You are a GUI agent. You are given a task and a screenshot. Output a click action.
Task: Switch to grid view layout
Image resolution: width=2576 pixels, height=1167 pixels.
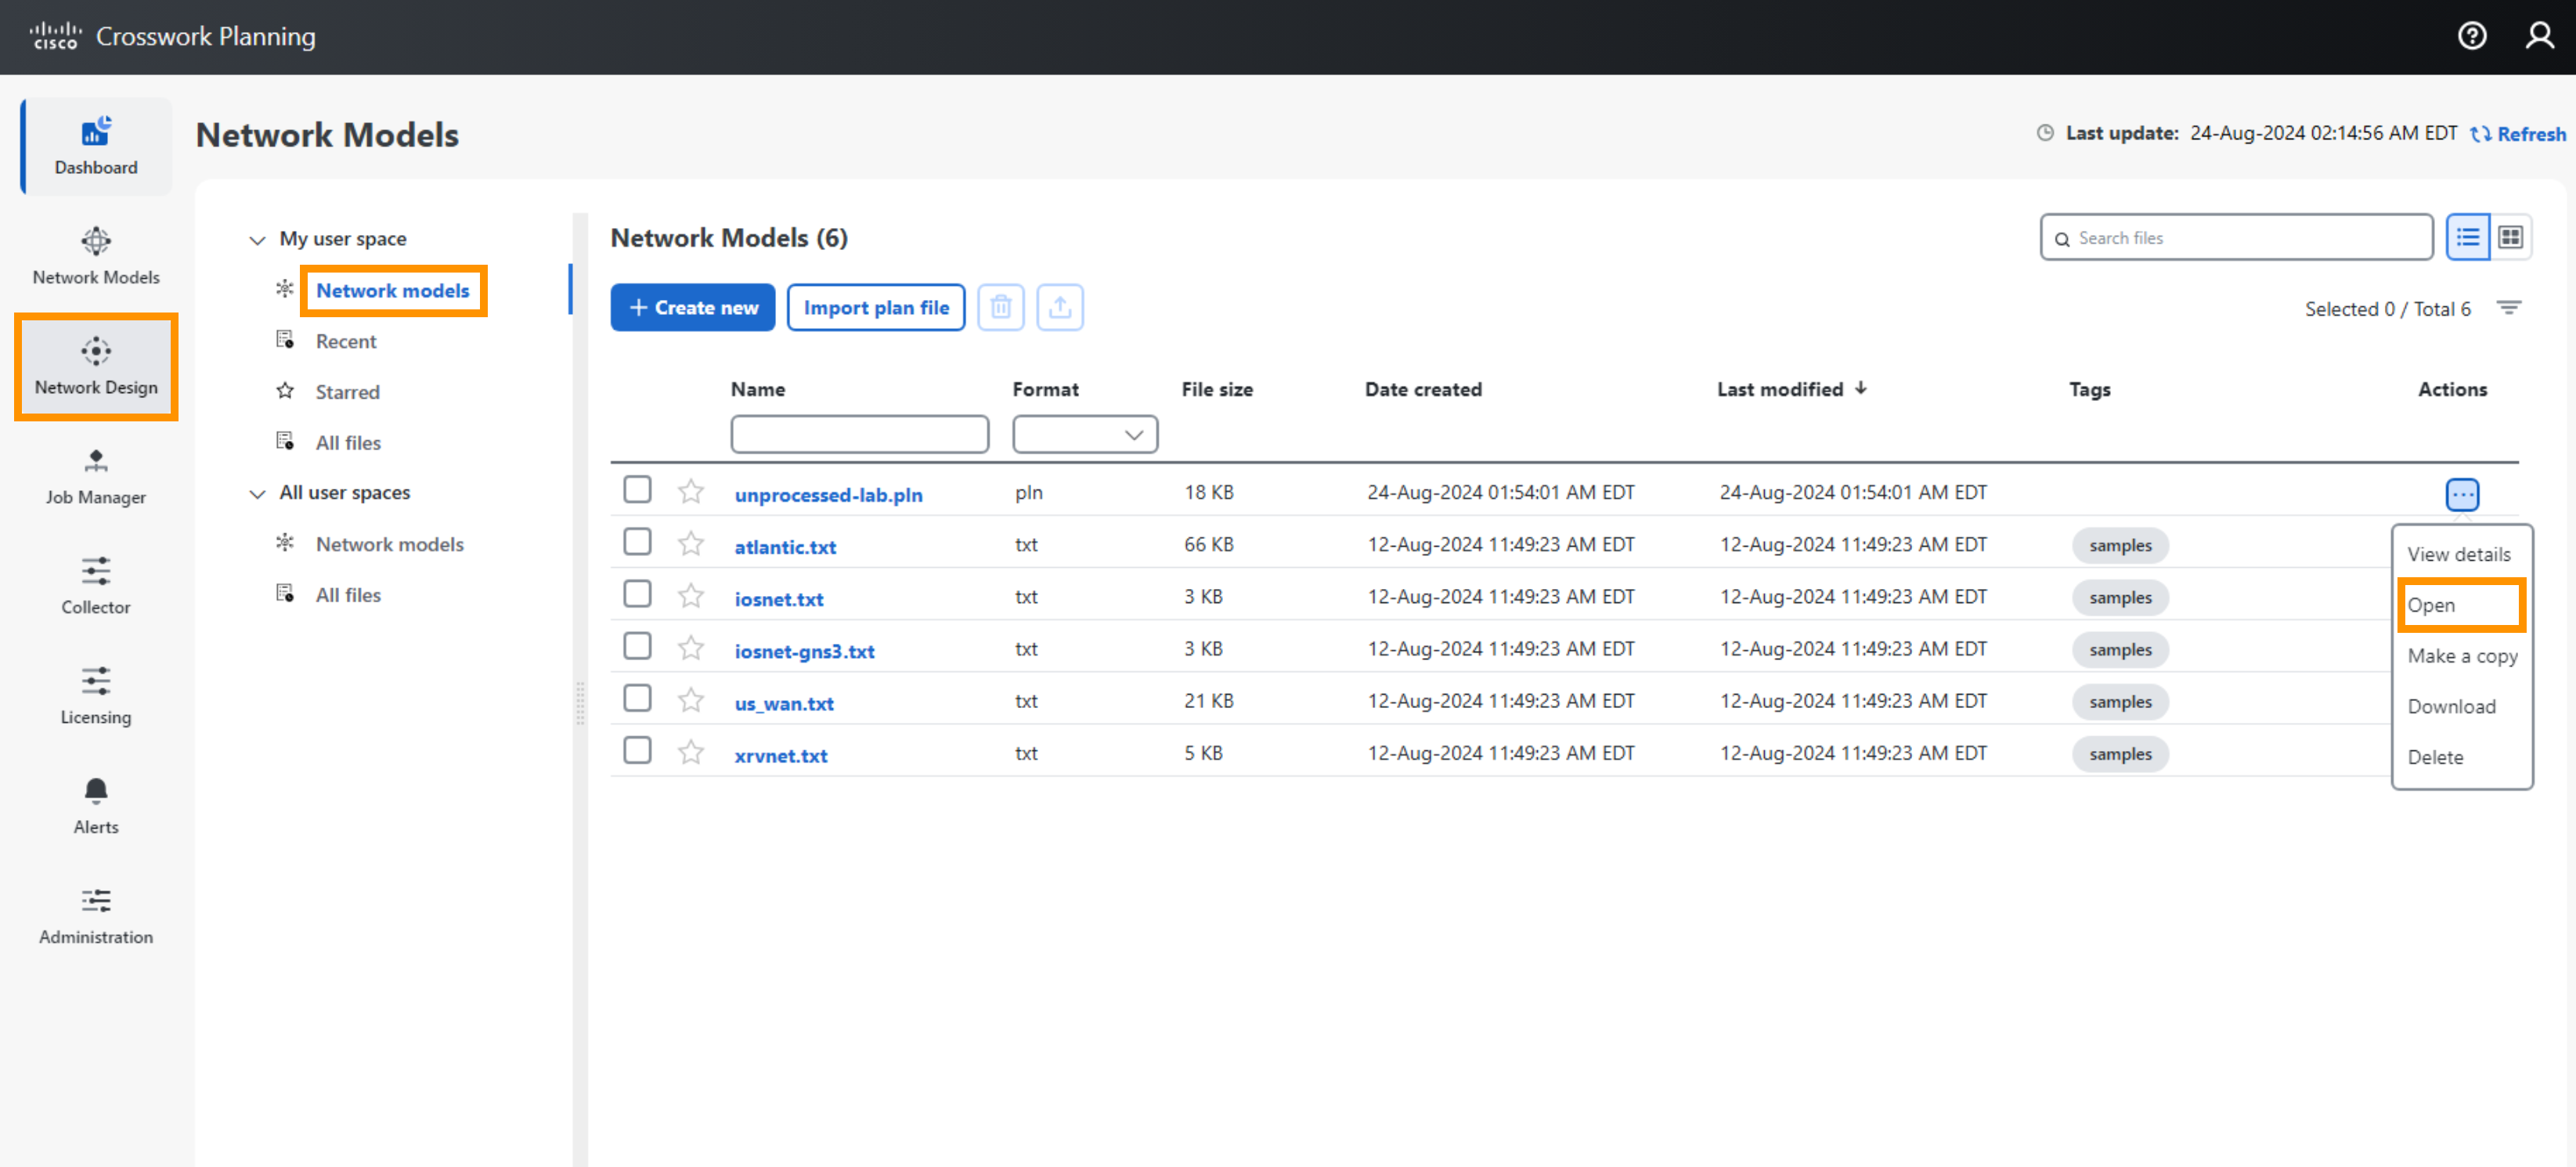(x=2510, y=237)
